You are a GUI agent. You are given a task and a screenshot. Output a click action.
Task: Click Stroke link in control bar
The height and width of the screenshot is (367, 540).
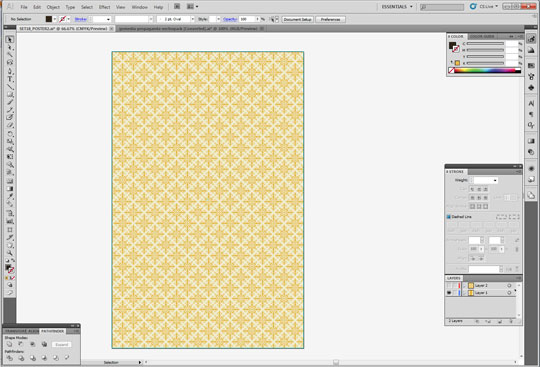click(81, 19)
